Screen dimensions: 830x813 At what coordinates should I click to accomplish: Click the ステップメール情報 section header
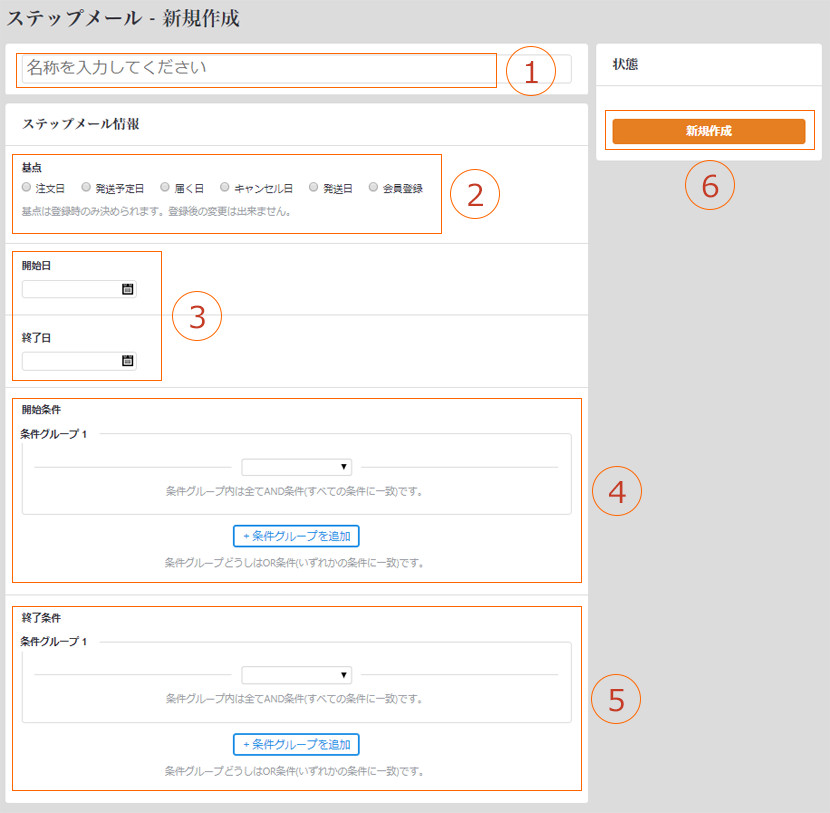pyautogui.click(x=81, y=125)
